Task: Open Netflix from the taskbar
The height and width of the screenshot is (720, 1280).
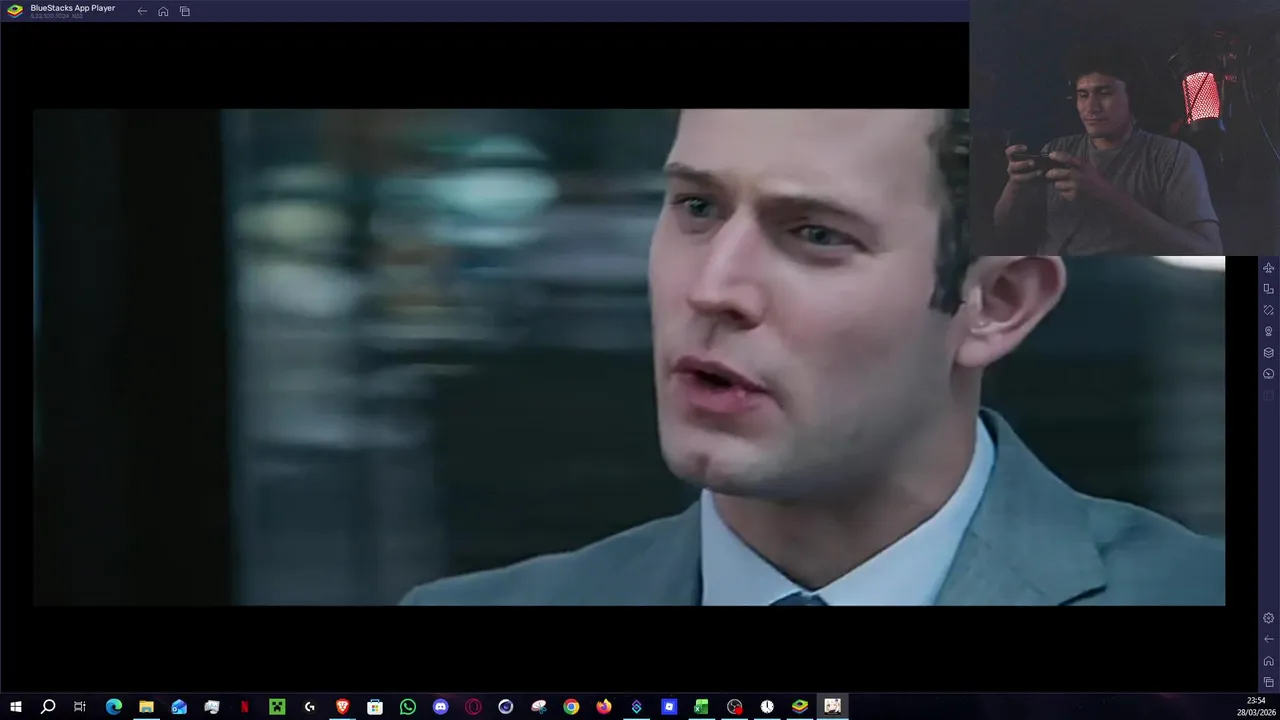Action: (244, 706)
